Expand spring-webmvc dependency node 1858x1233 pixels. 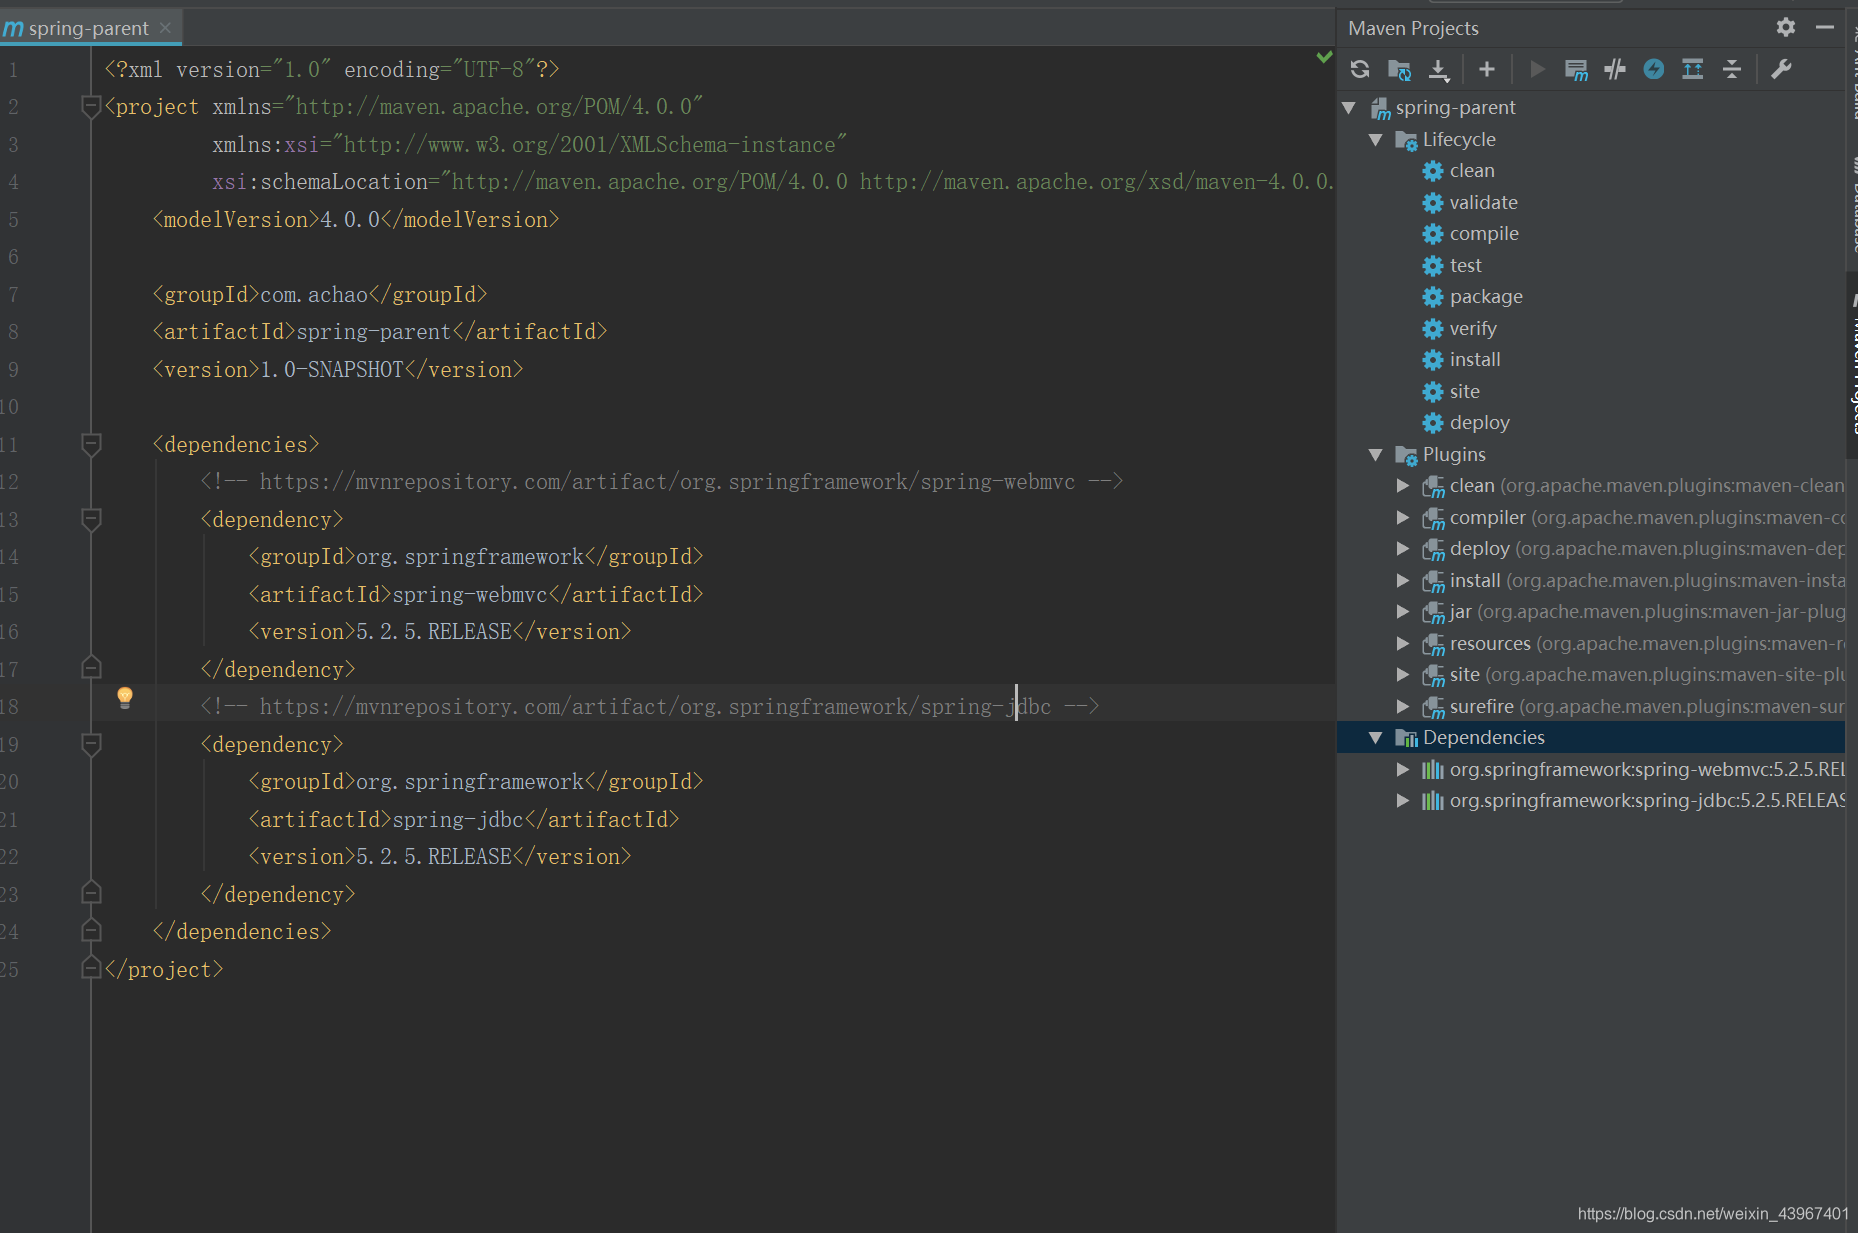[1403, 769]
